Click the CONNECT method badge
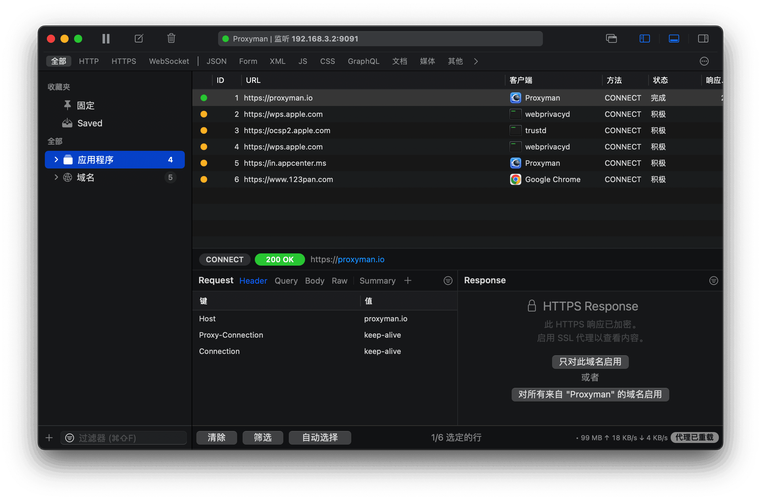 [x=225, y=260]
